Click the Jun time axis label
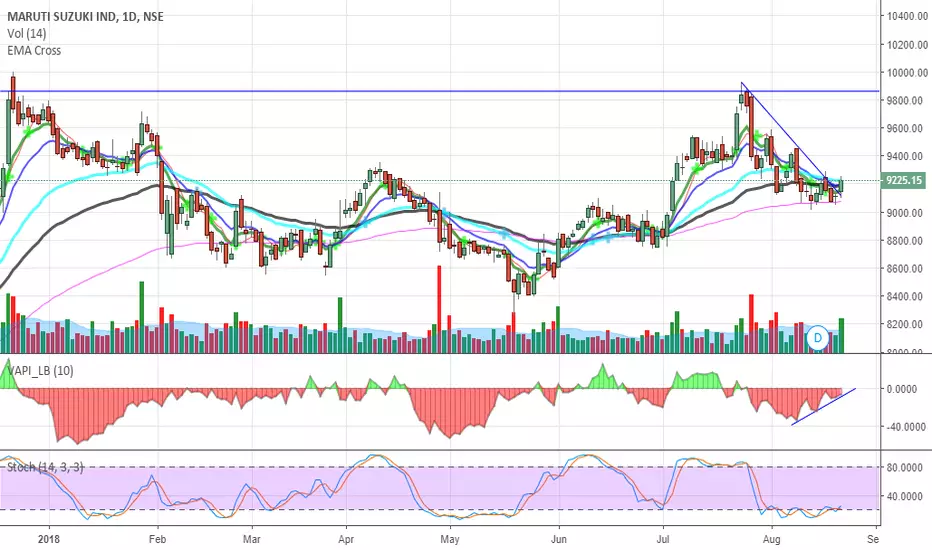This screenshot has height=550, width=932. (559, 539)
